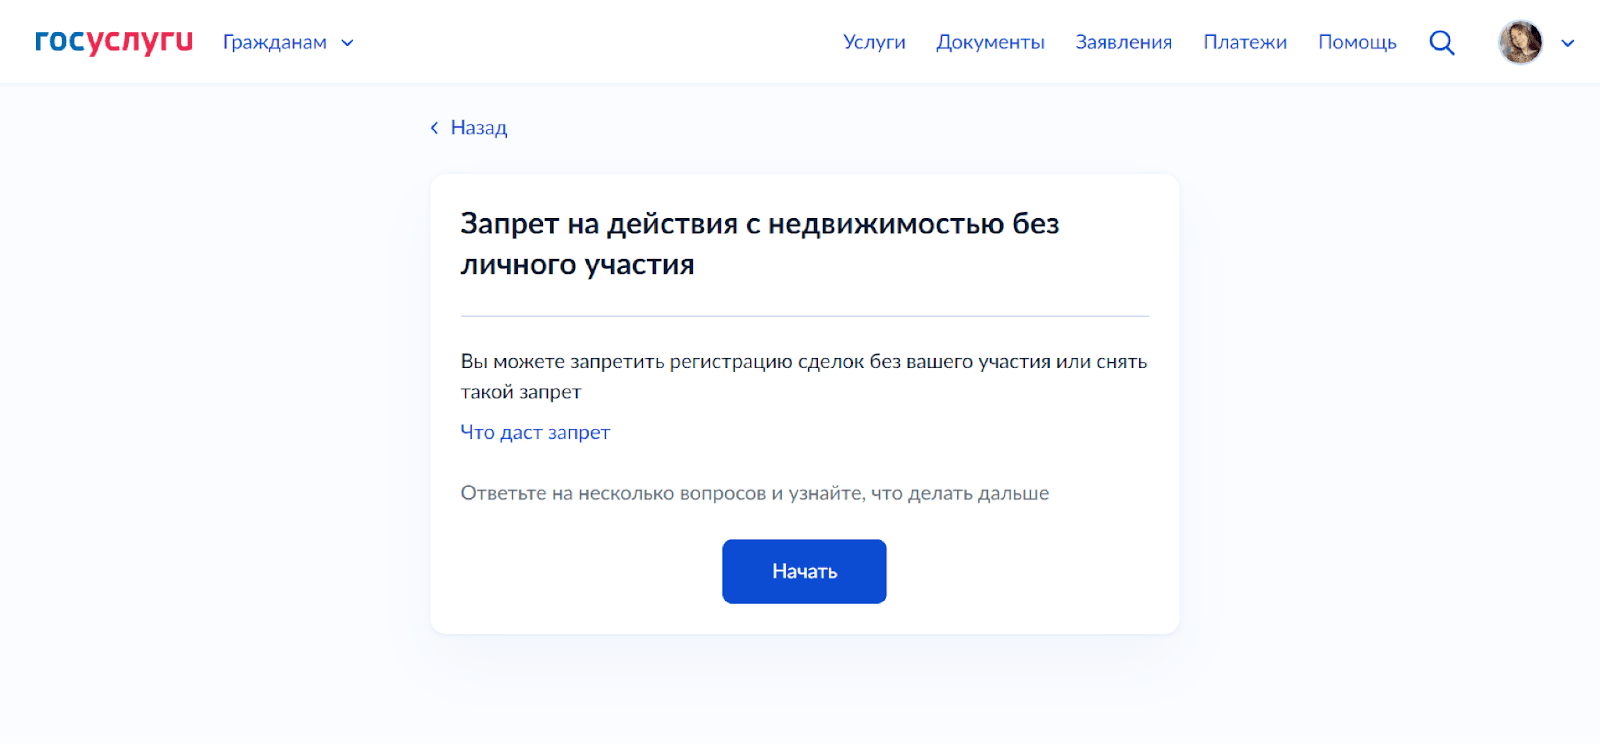Click the heading Запрет на действия с недвижимостью
Image resolution: width=1600 pixels, height=744 pixels.
click(760, 243)
